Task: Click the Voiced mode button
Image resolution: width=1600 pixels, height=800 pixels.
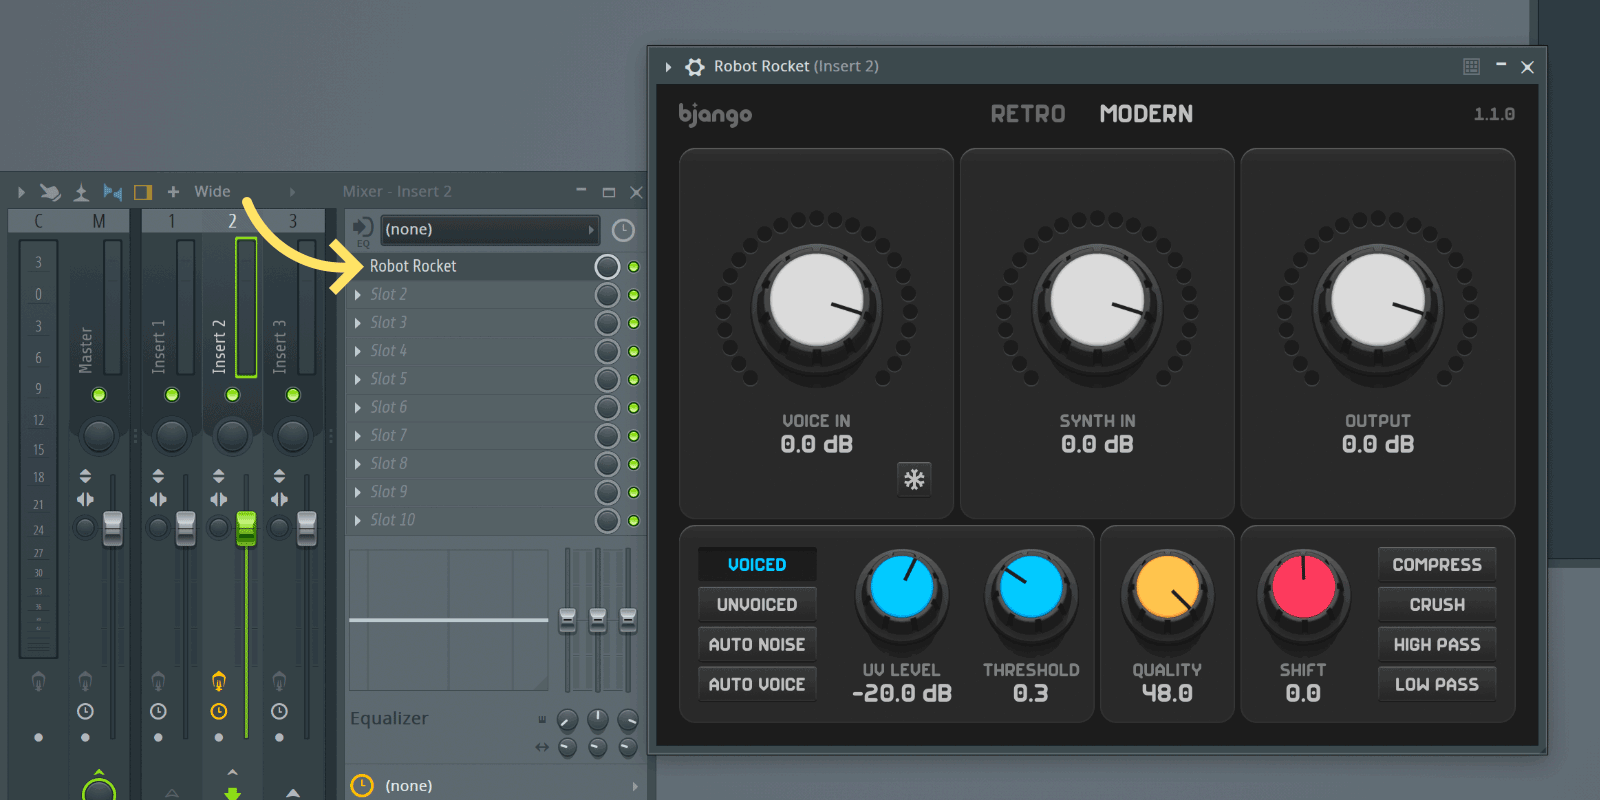Action: pyautogui.click(x=757, y=564)
